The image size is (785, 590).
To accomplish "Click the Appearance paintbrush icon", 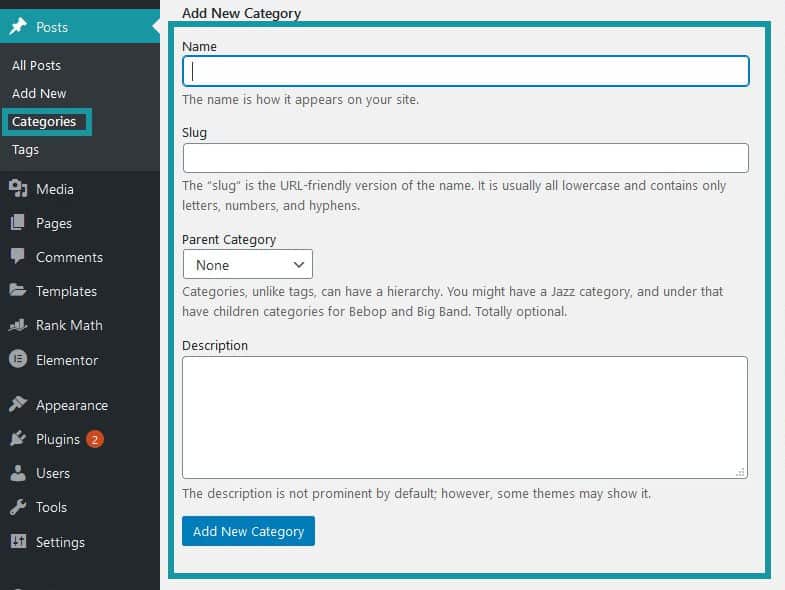I will [x=17, y=405].
